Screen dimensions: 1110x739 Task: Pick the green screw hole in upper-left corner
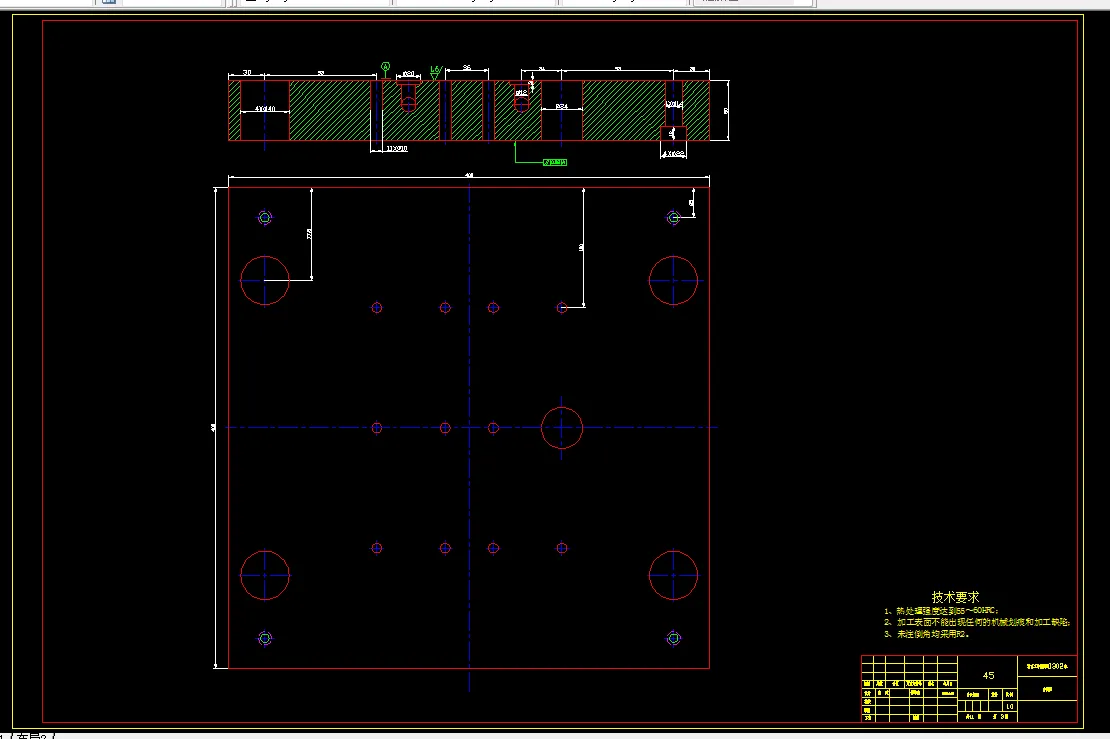click(265, 217)
